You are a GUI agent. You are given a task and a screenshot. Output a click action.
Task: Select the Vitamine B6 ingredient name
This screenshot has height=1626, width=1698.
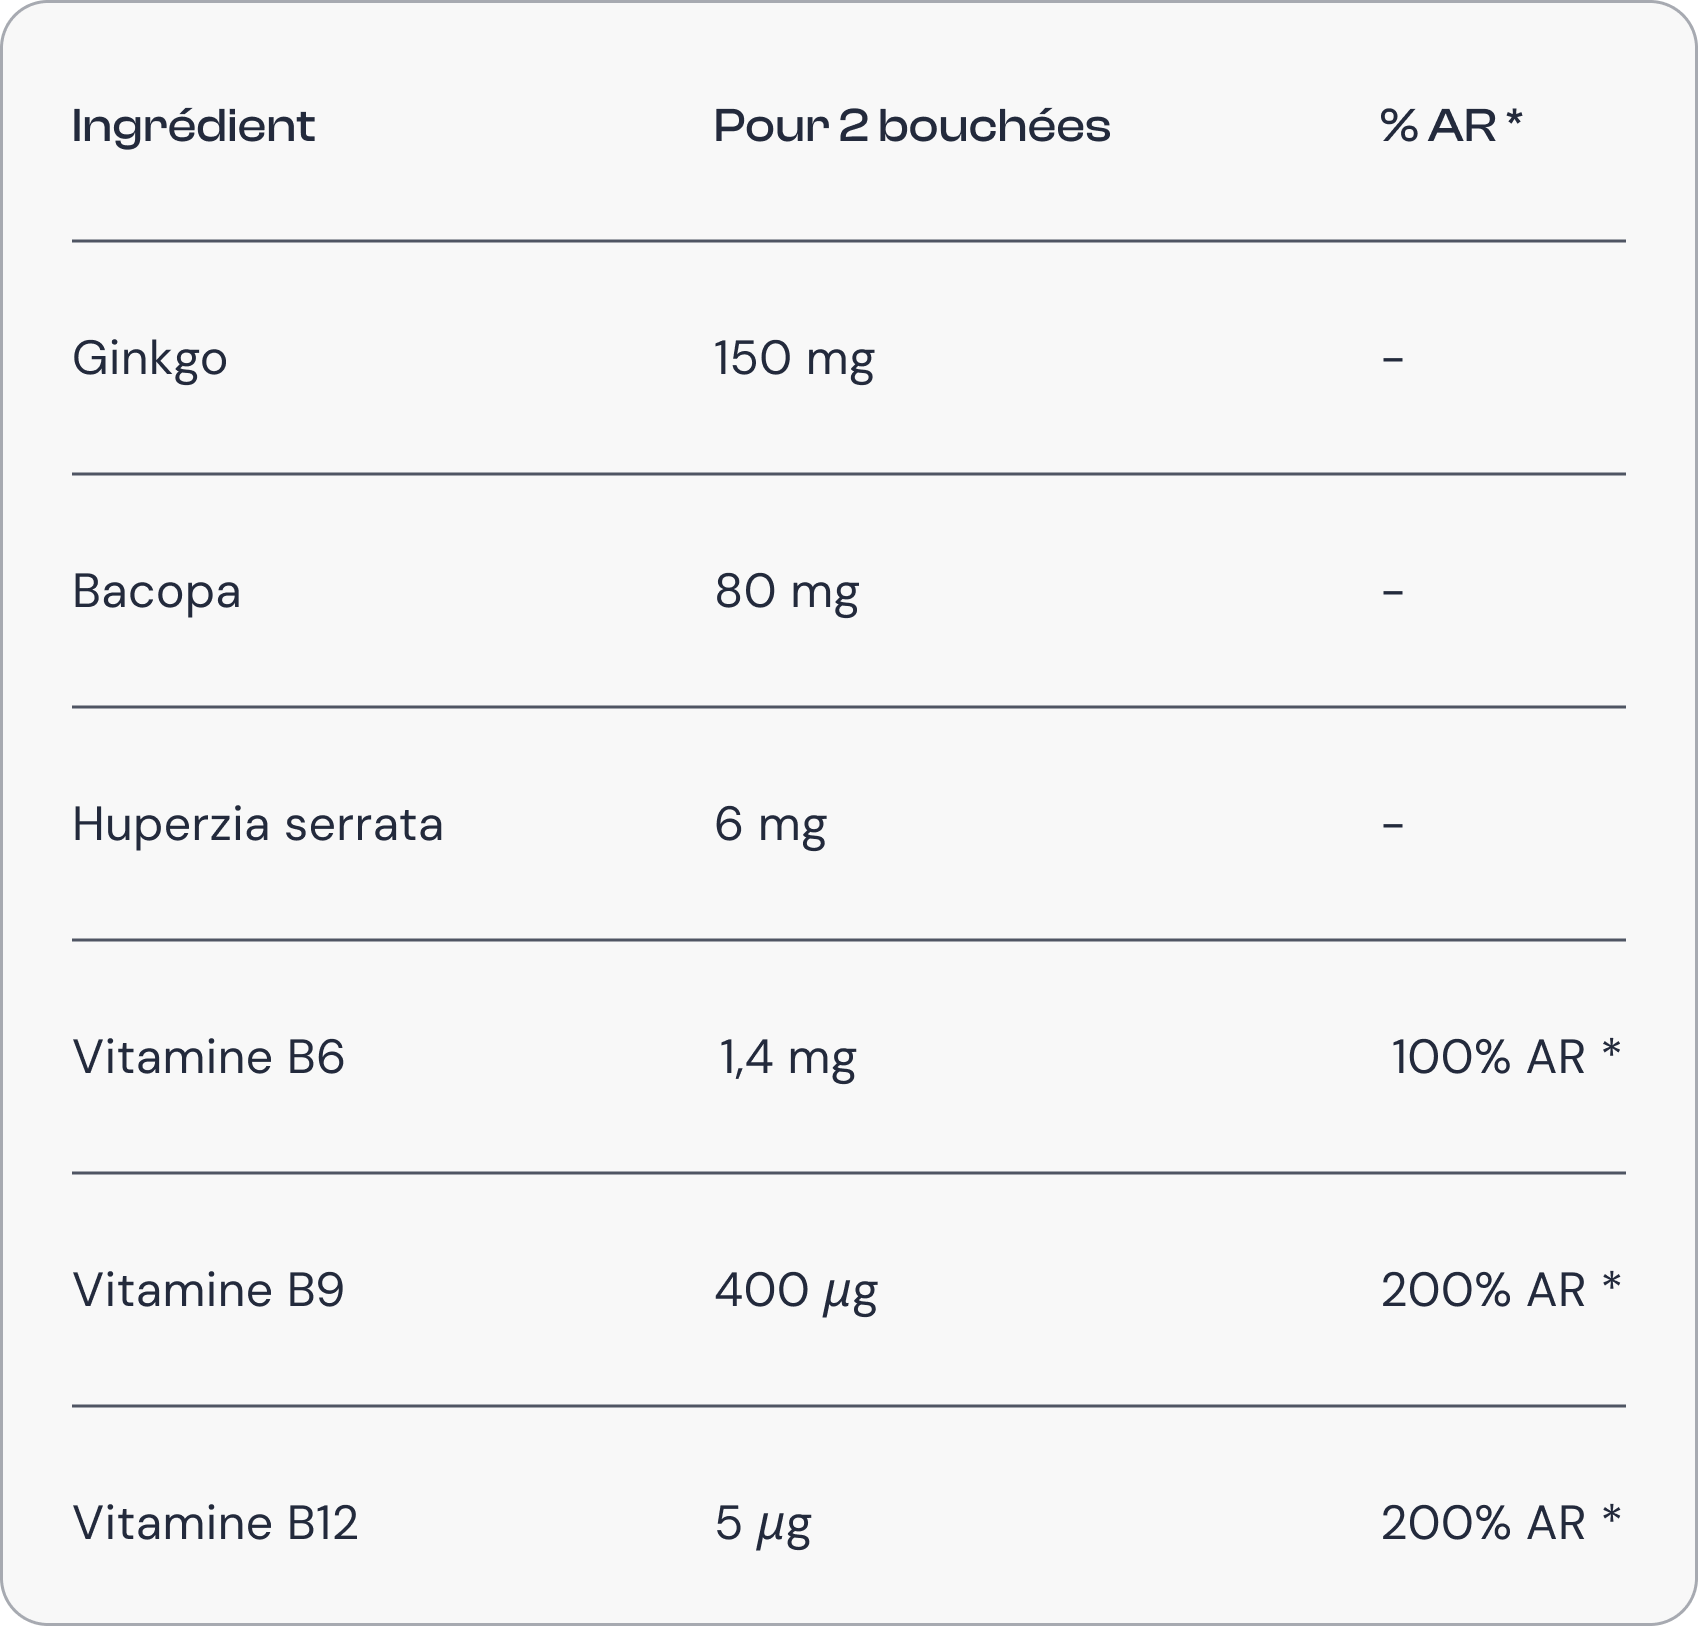click(209, 1058)
